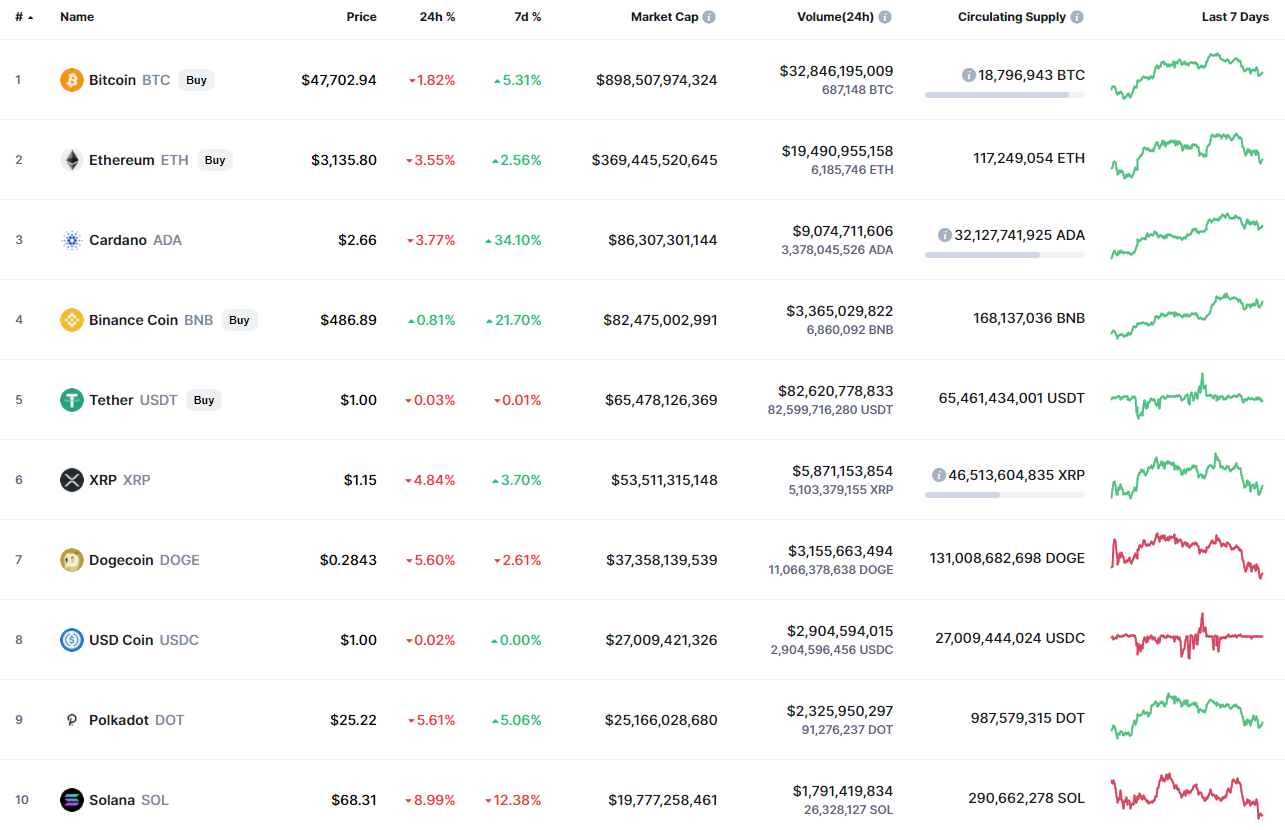1285x830 pixels.
Task: Open Ethereum's 7-day sparkline chart
Action: click(x=1187, y=155)
